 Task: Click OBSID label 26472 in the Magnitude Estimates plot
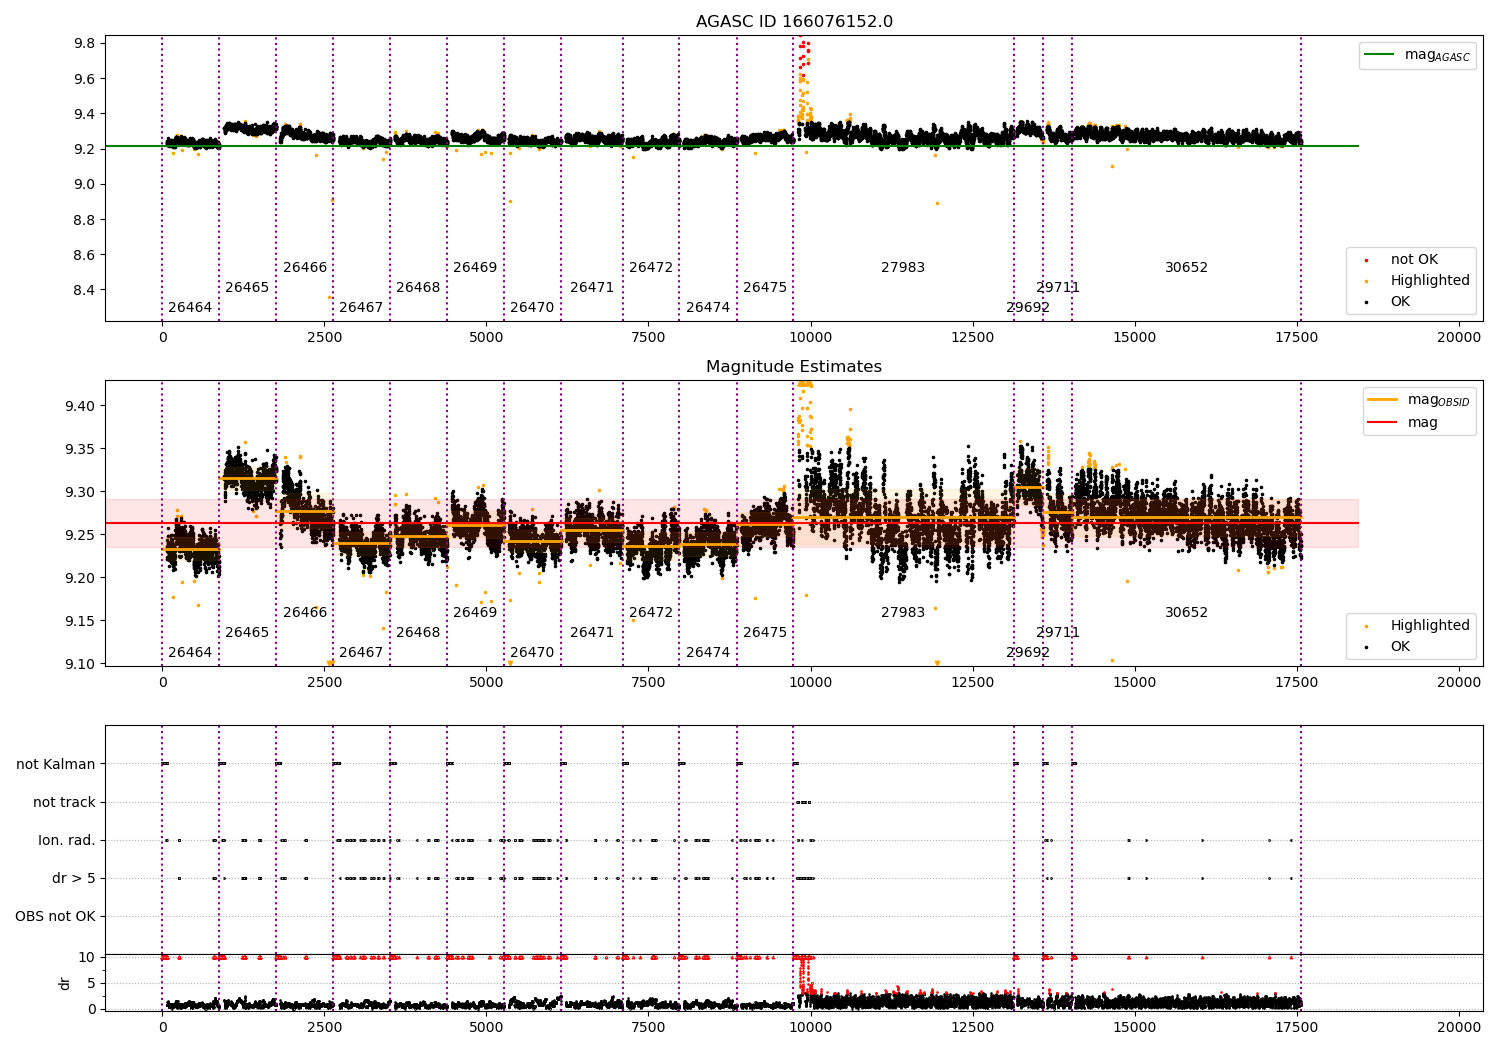(x=651, y=613)
